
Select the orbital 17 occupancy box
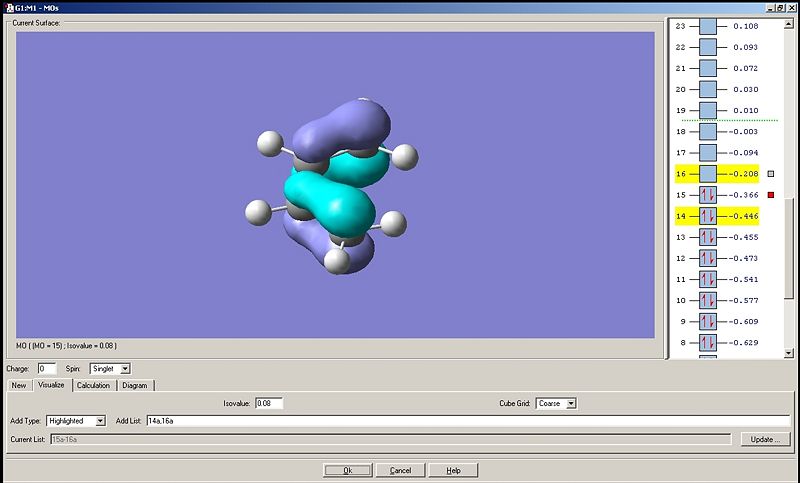tap(708, 152)
